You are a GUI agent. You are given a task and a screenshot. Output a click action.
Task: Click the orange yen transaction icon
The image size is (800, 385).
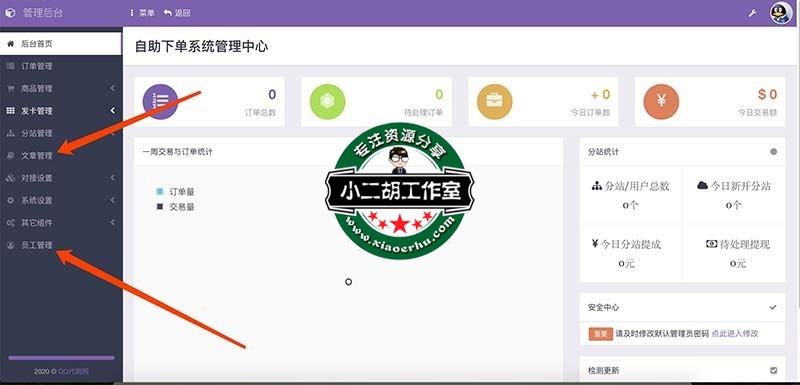(661, 101)
